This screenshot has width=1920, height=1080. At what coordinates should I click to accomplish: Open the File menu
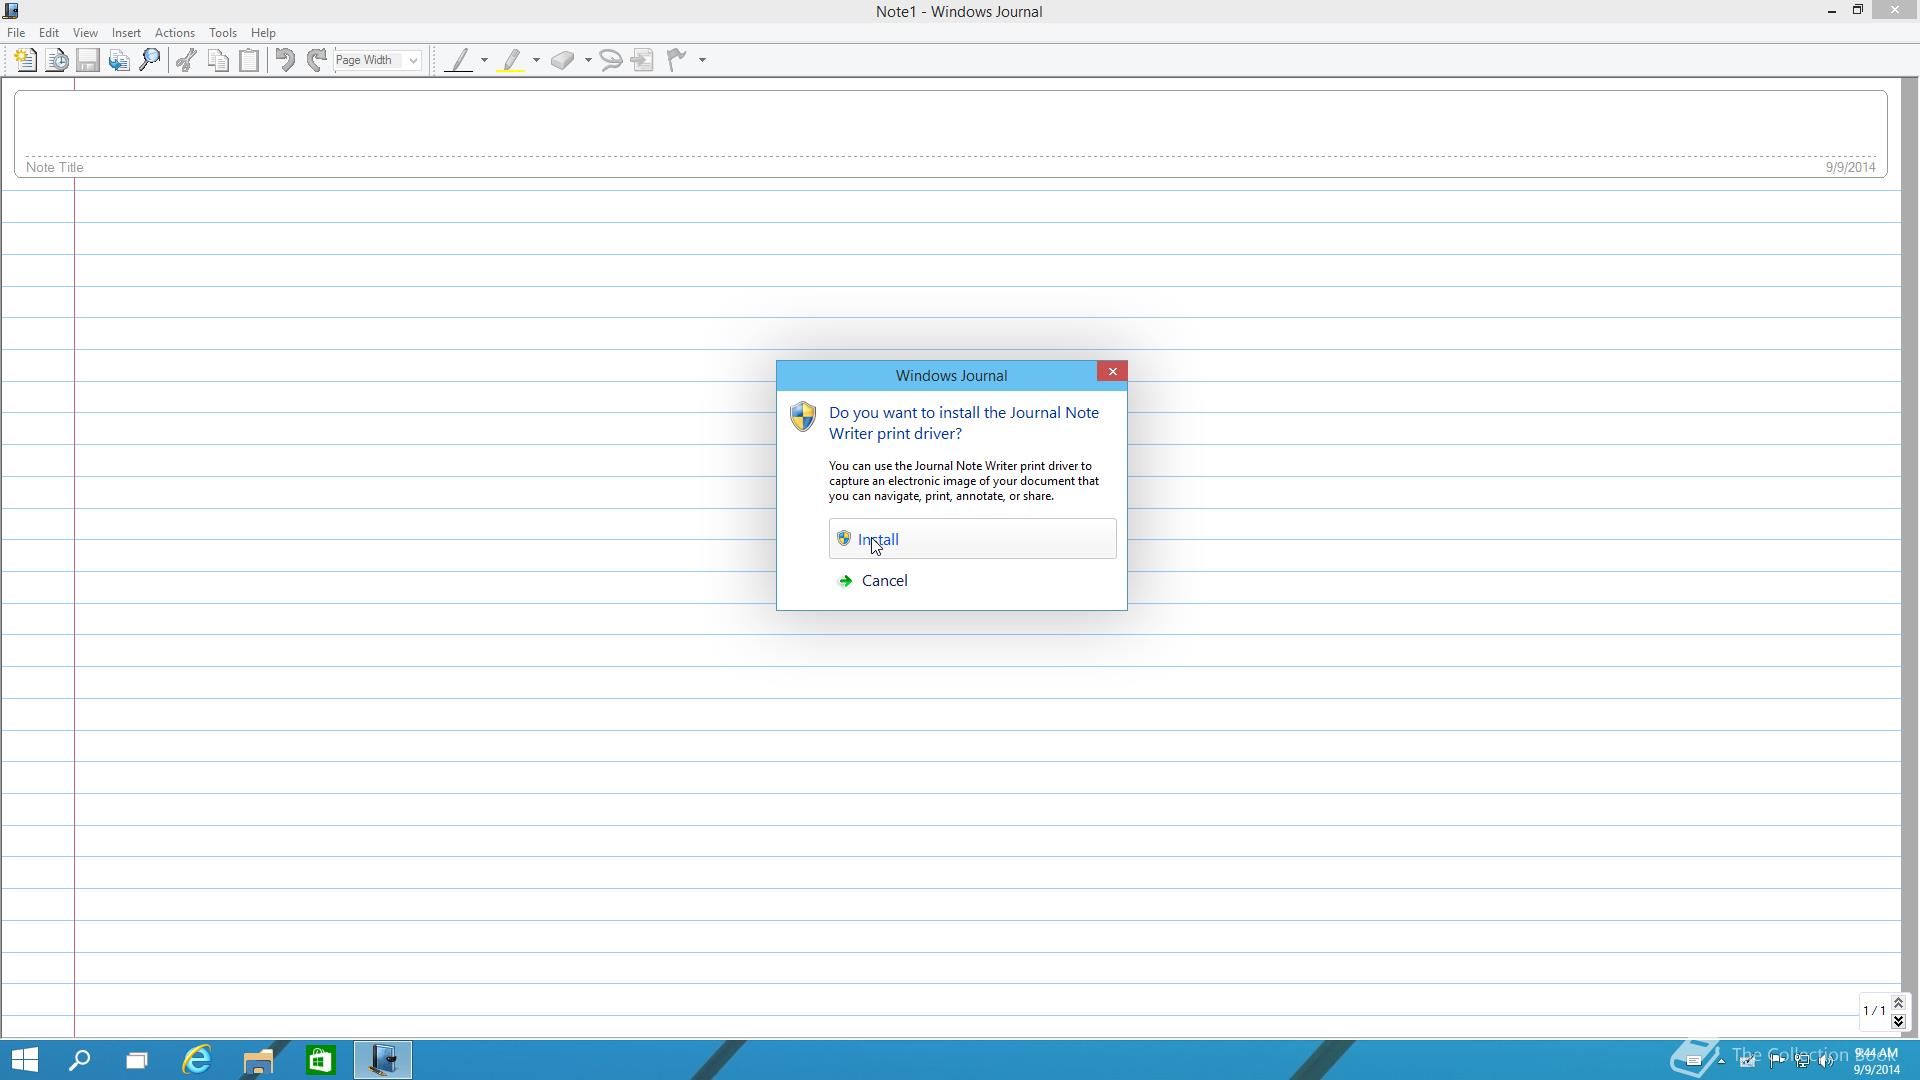click(x=16, y=33)
